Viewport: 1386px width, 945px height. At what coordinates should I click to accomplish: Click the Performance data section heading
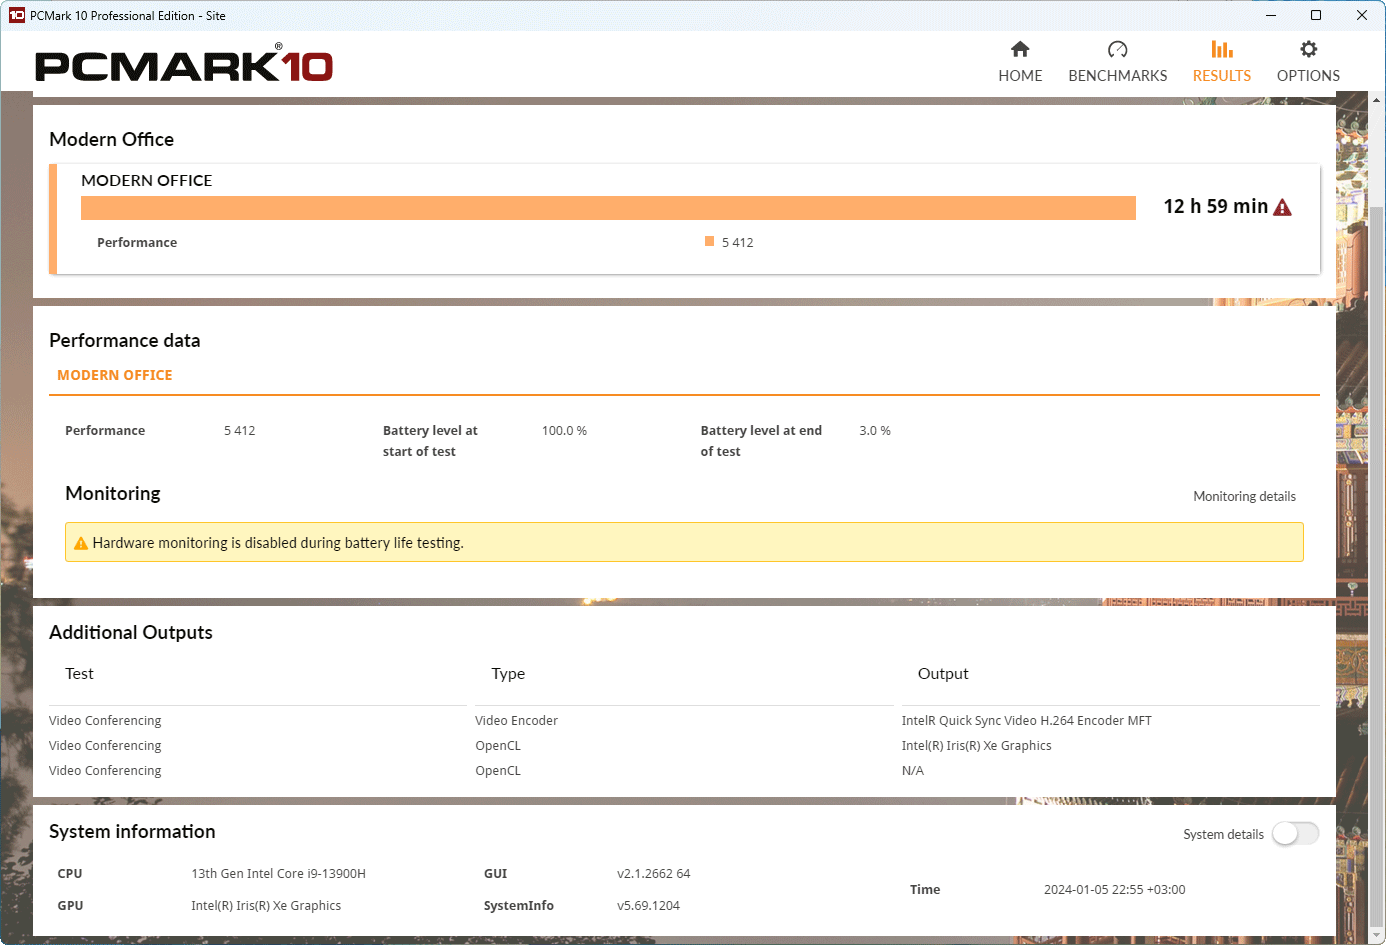[x=125, y=340]
